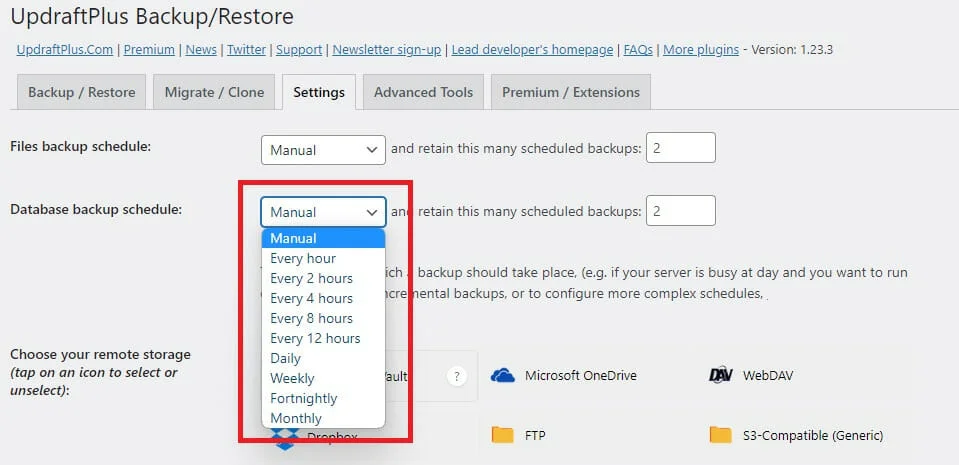The height and width of the screenshot is (465, 959).
Task: Open the Advanced Tools tab
Action: pyautogui.click(x=423, y=92)
